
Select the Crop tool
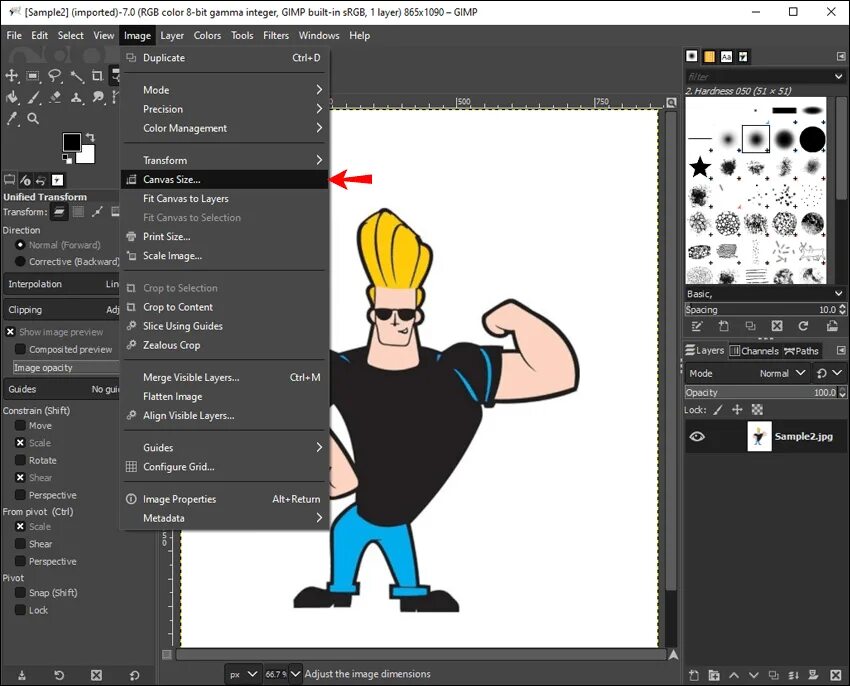[97, 76]
